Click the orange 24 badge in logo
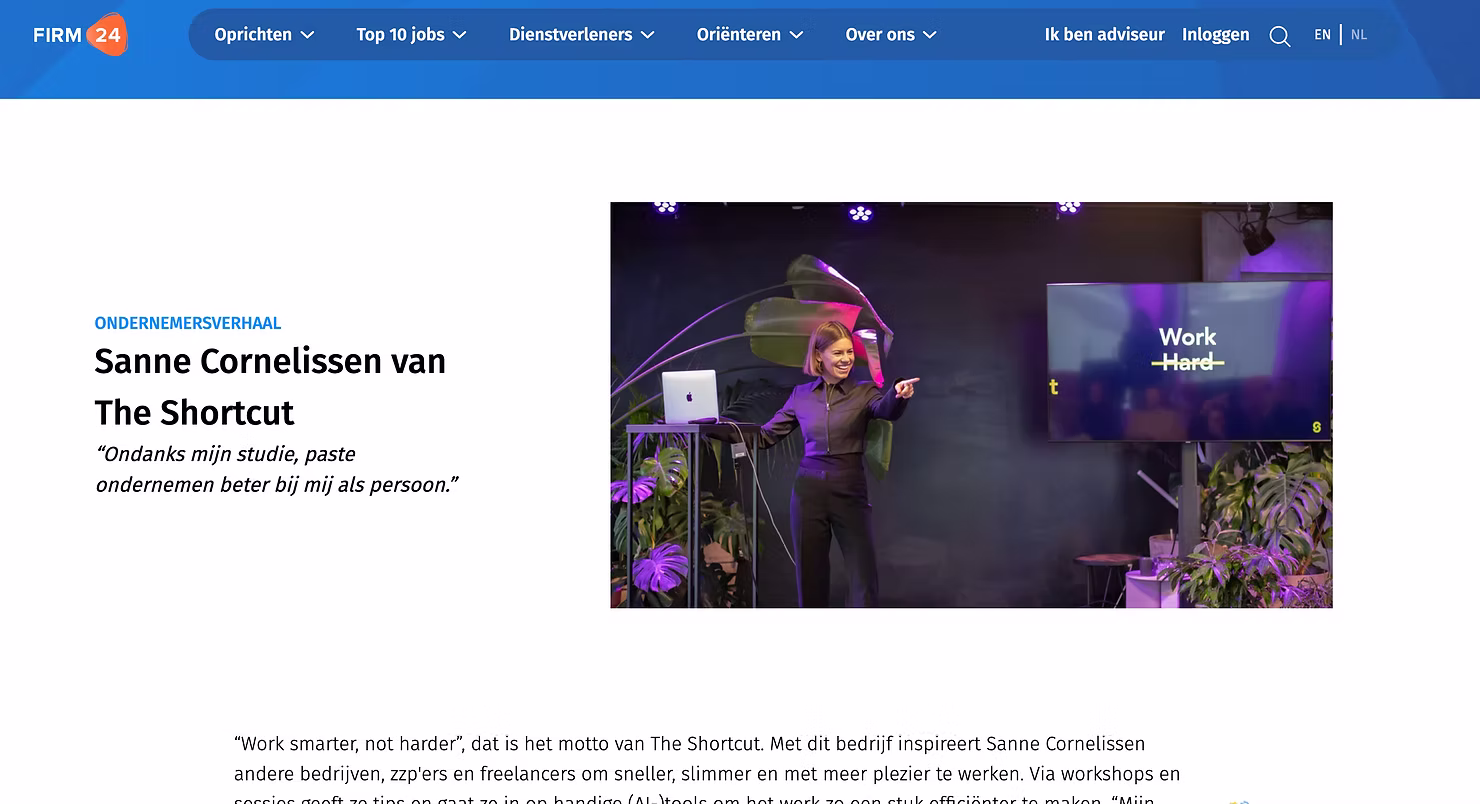 coord(107,35)
